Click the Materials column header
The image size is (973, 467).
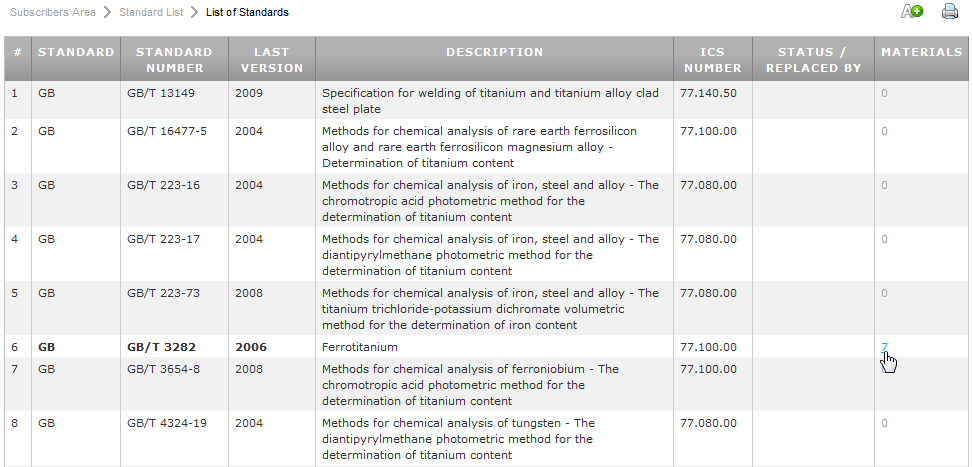[921, 52]
